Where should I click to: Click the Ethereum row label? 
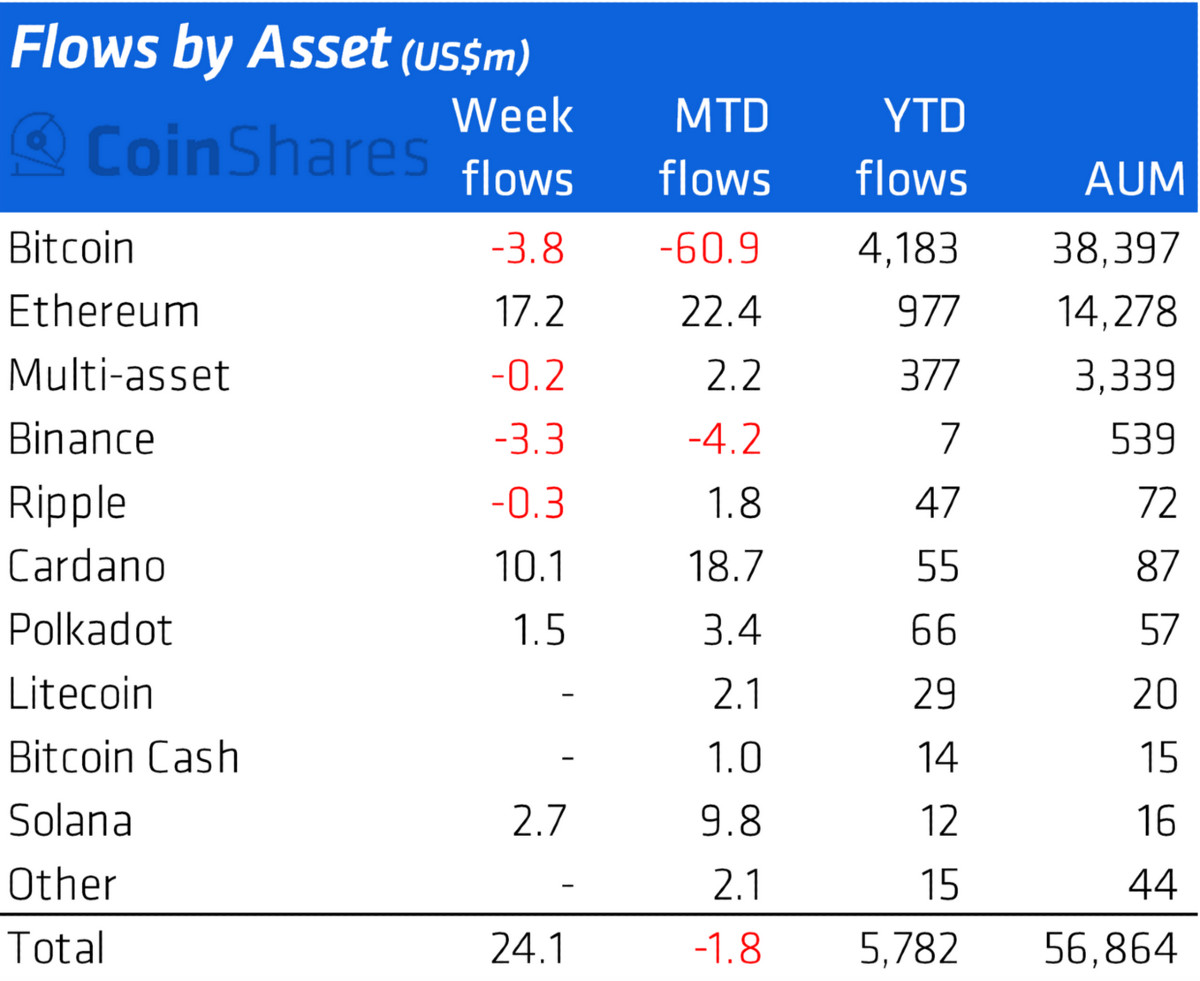[104, 312]
